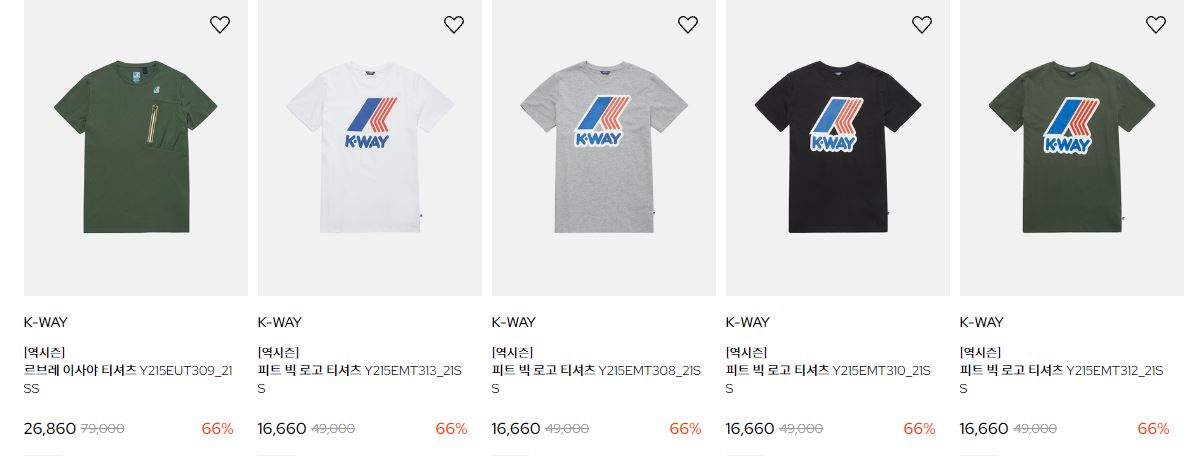Open the green pocket t-shirt image
Image resolution: width=1187 pixels, height=456 pixels.
[x=136, y=148]
